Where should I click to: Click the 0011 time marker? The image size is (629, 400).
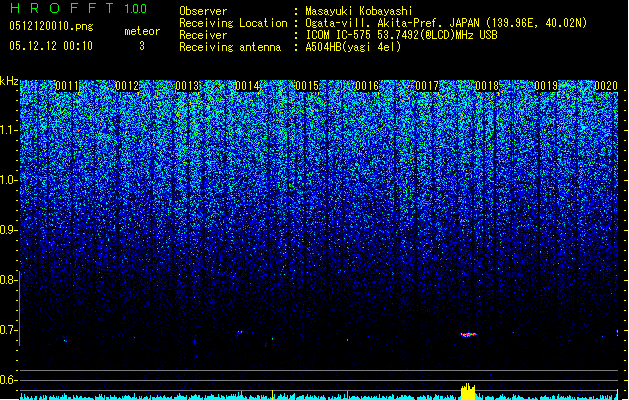coord(67,86)
